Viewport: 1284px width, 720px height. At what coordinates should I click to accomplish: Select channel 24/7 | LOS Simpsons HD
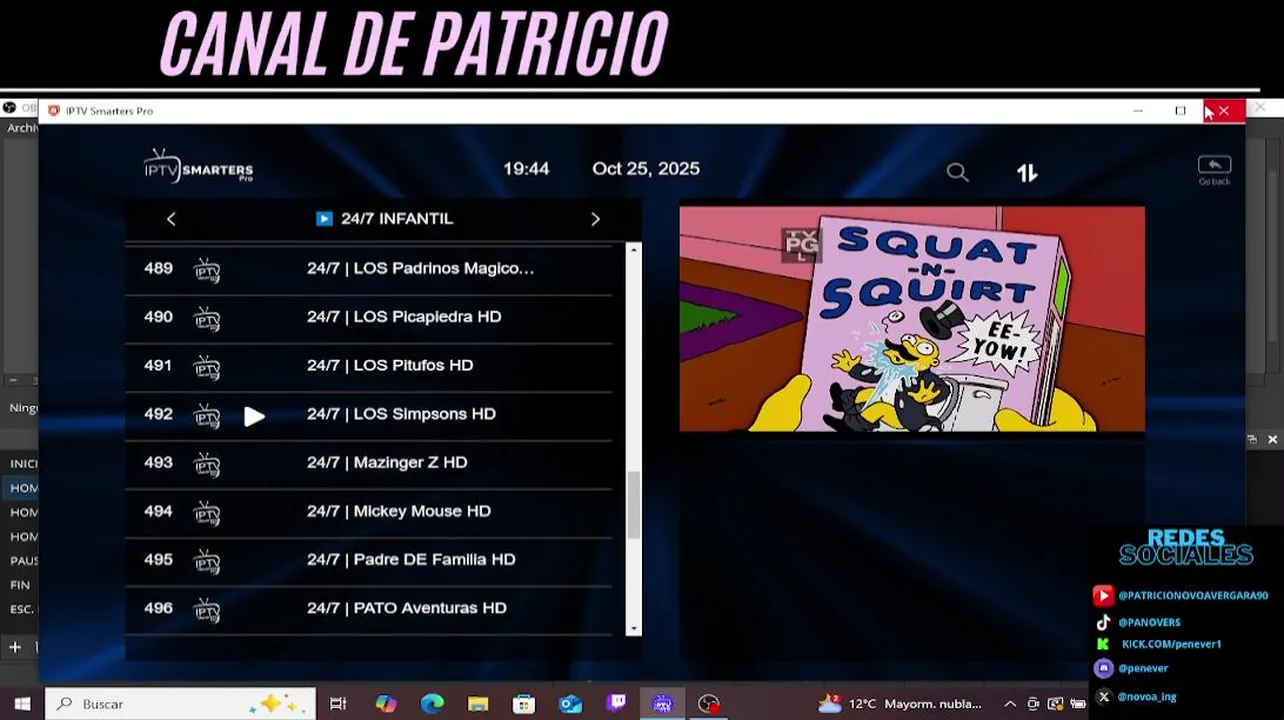click(x=368, y=414)
